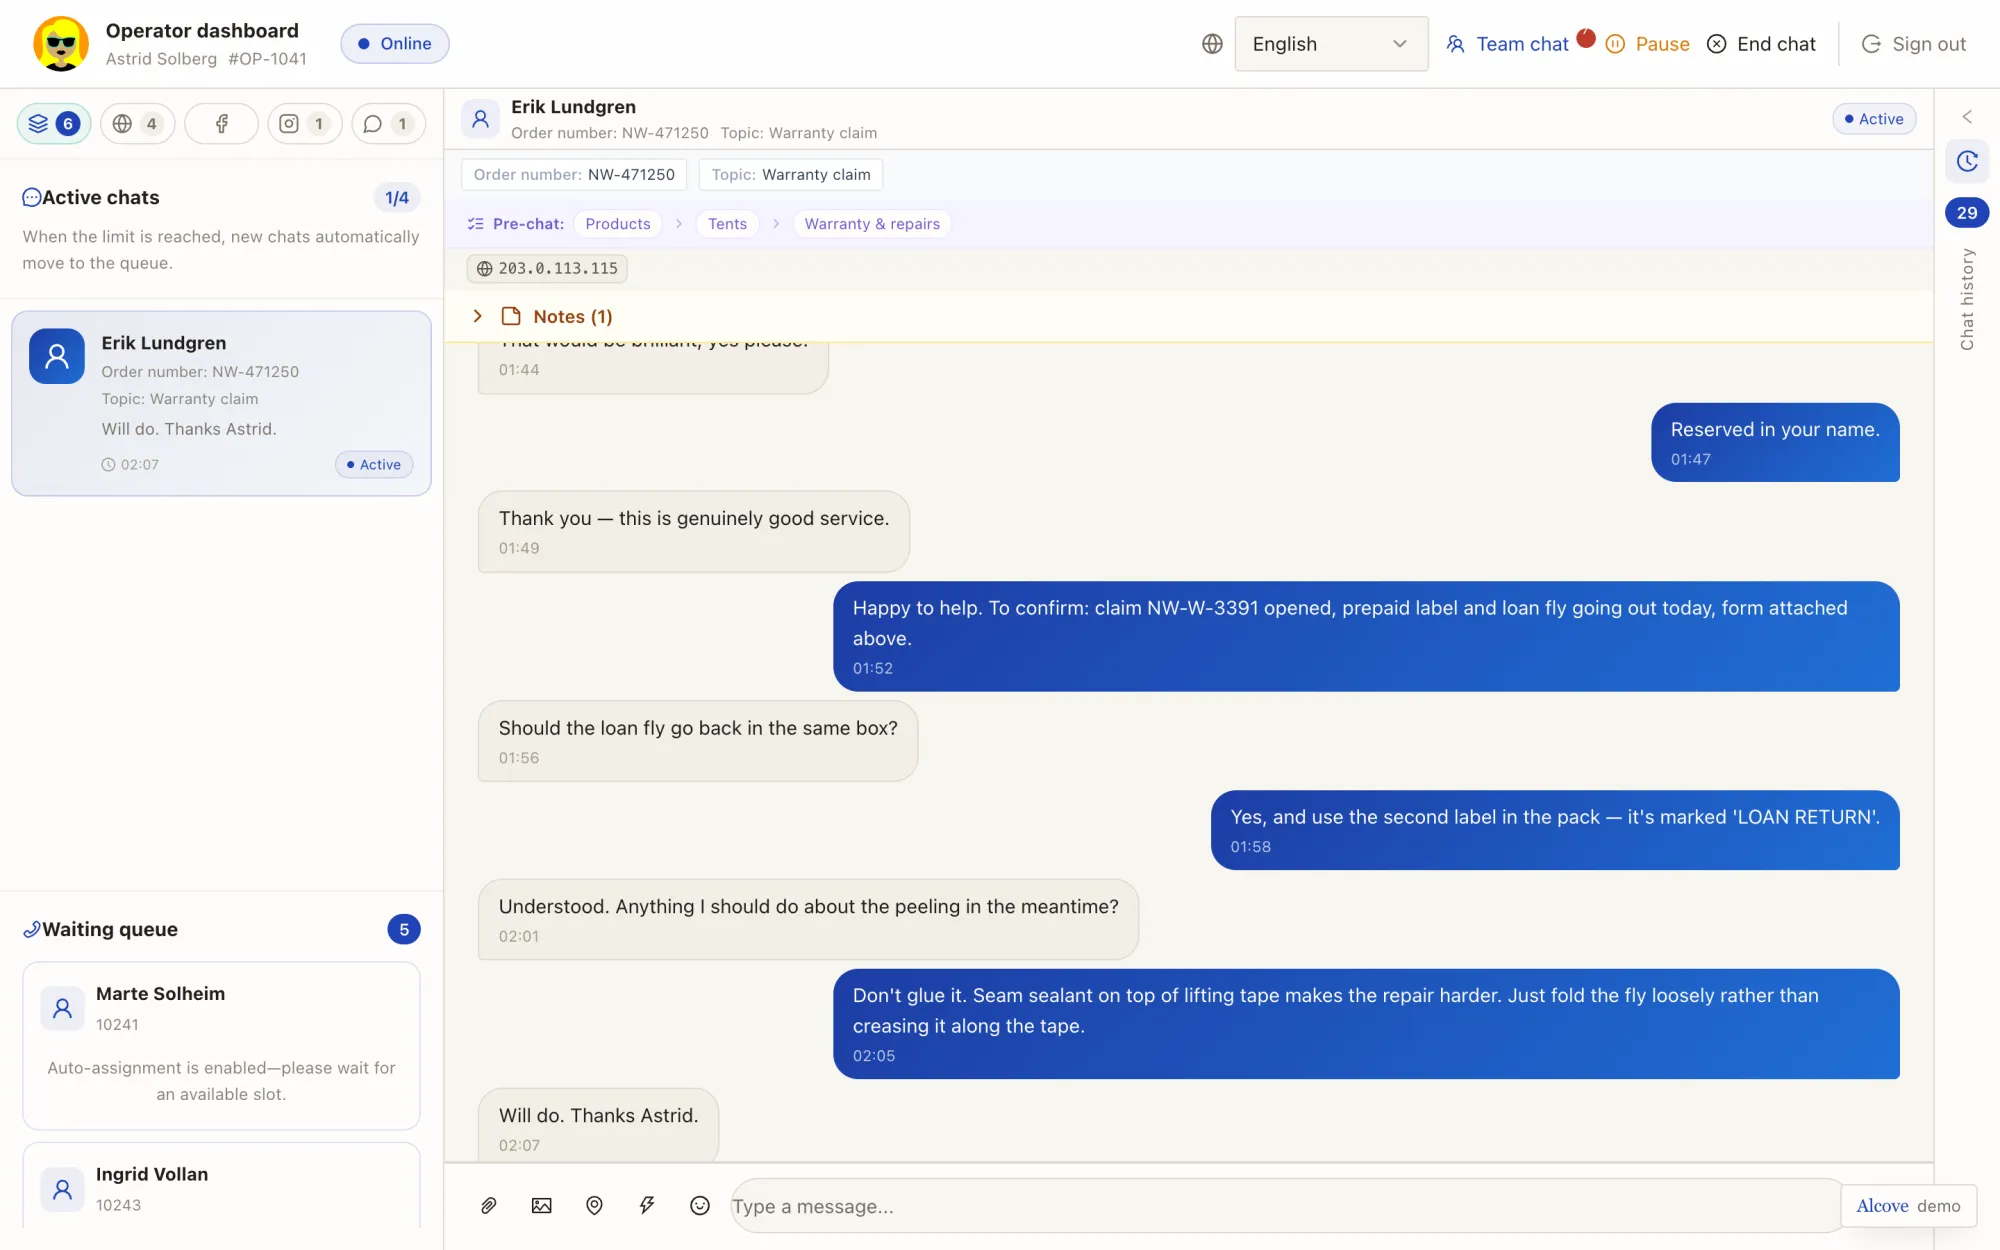Viewport: 2000px width, 1250px height.
Task: Sign out of the dashboard
Action: point(1914,44)
